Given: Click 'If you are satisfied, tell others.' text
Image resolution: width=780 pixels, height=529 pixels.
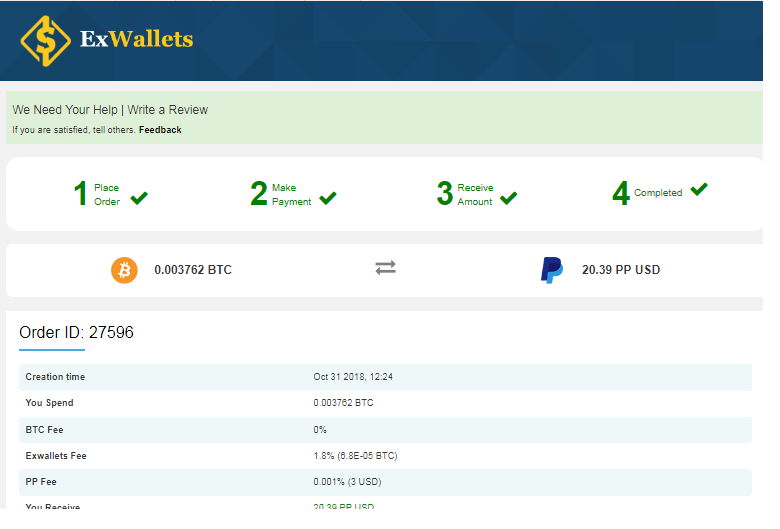Looking at the screenshot, I should coord(74,130).
